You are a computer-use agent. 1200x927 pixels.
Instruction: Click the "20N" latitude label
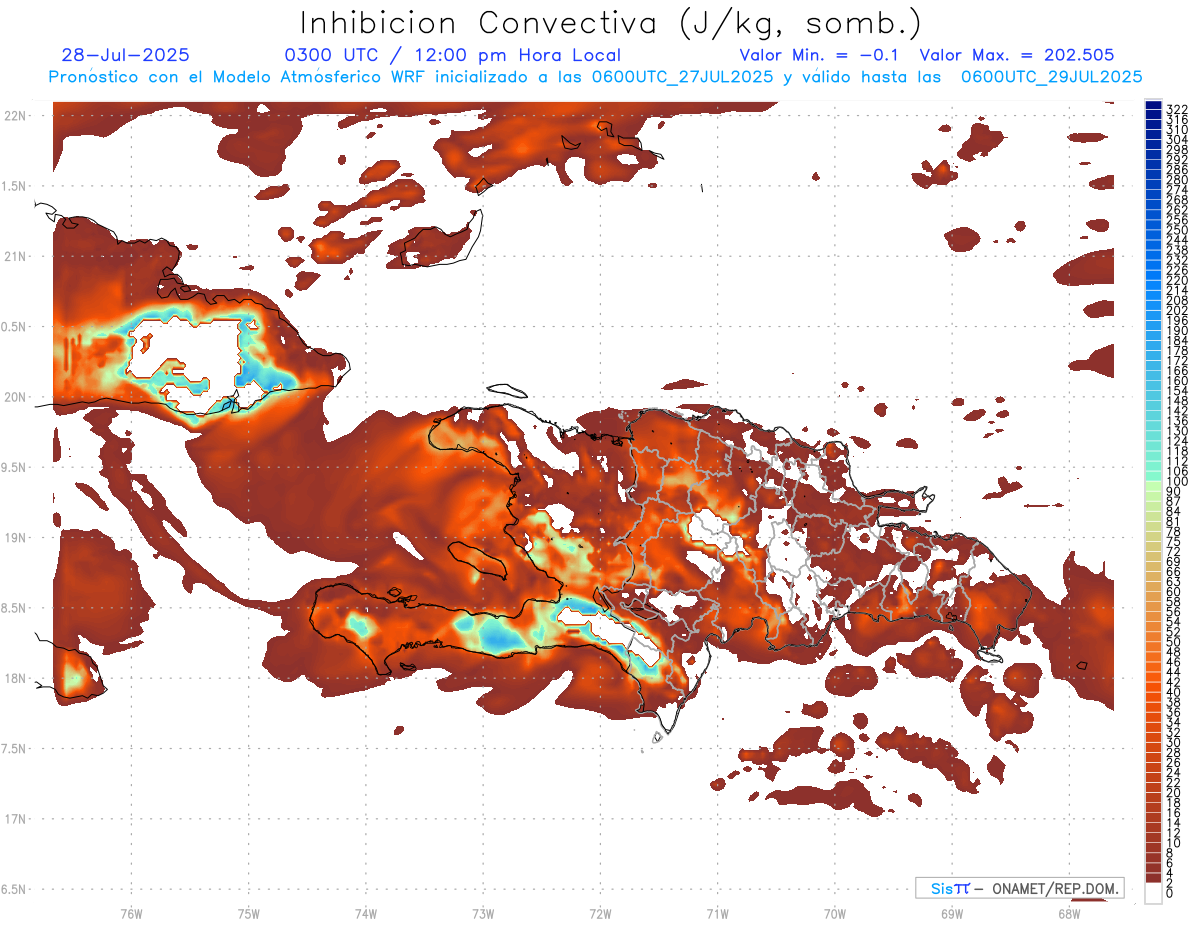(16, 397)
